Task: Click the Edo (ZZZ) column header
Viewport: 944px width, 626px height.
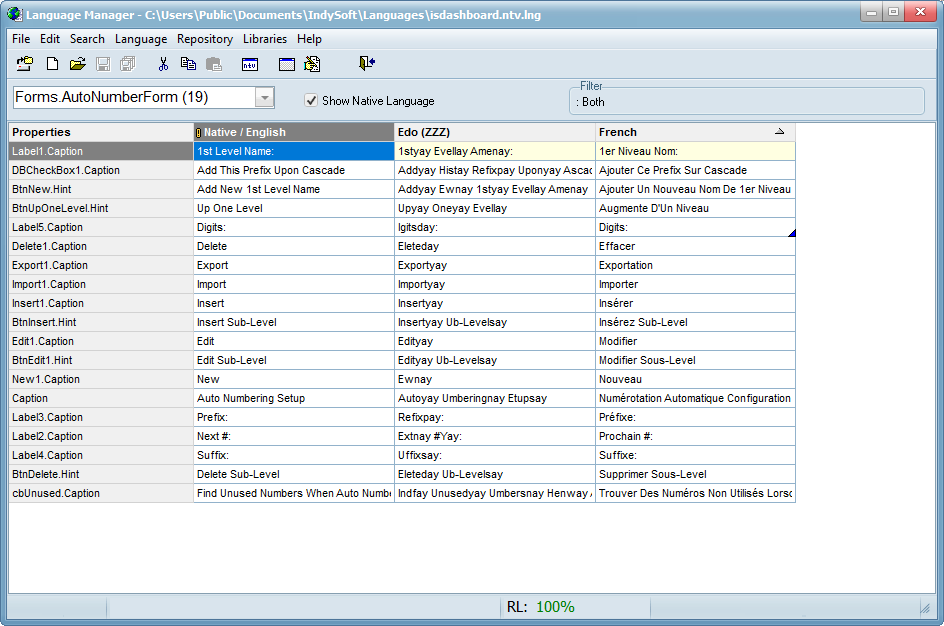Action: (x=494, y=132)
